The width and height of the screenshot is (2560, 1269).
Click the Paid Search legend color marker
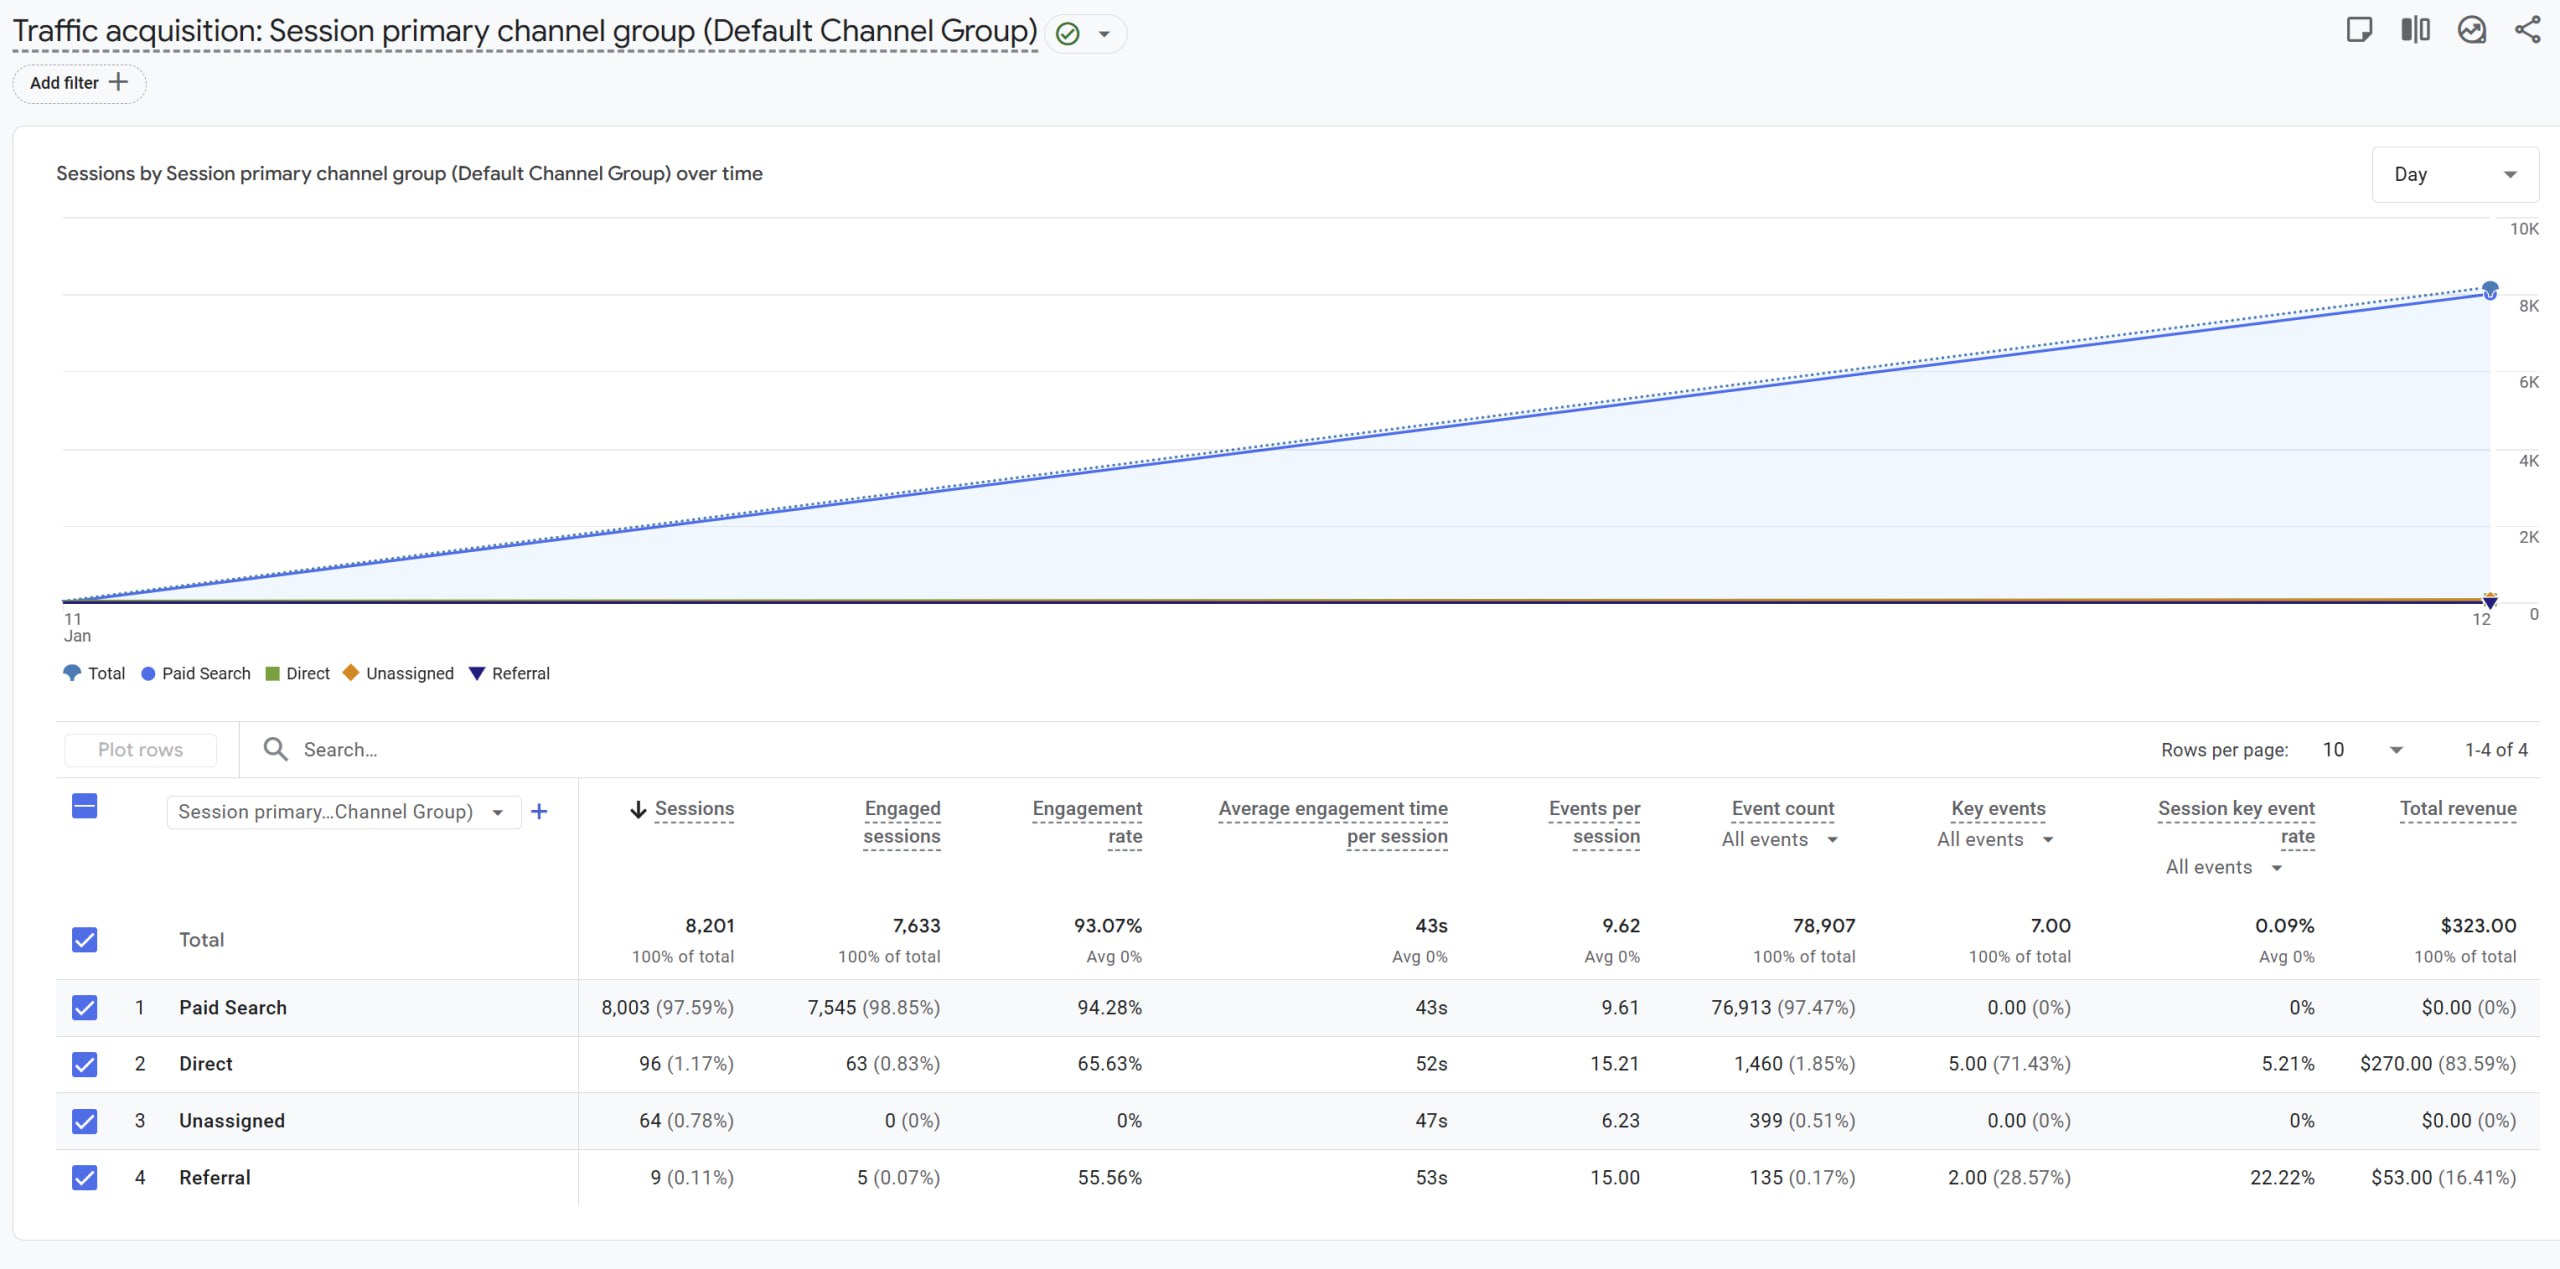pos(148,674)
